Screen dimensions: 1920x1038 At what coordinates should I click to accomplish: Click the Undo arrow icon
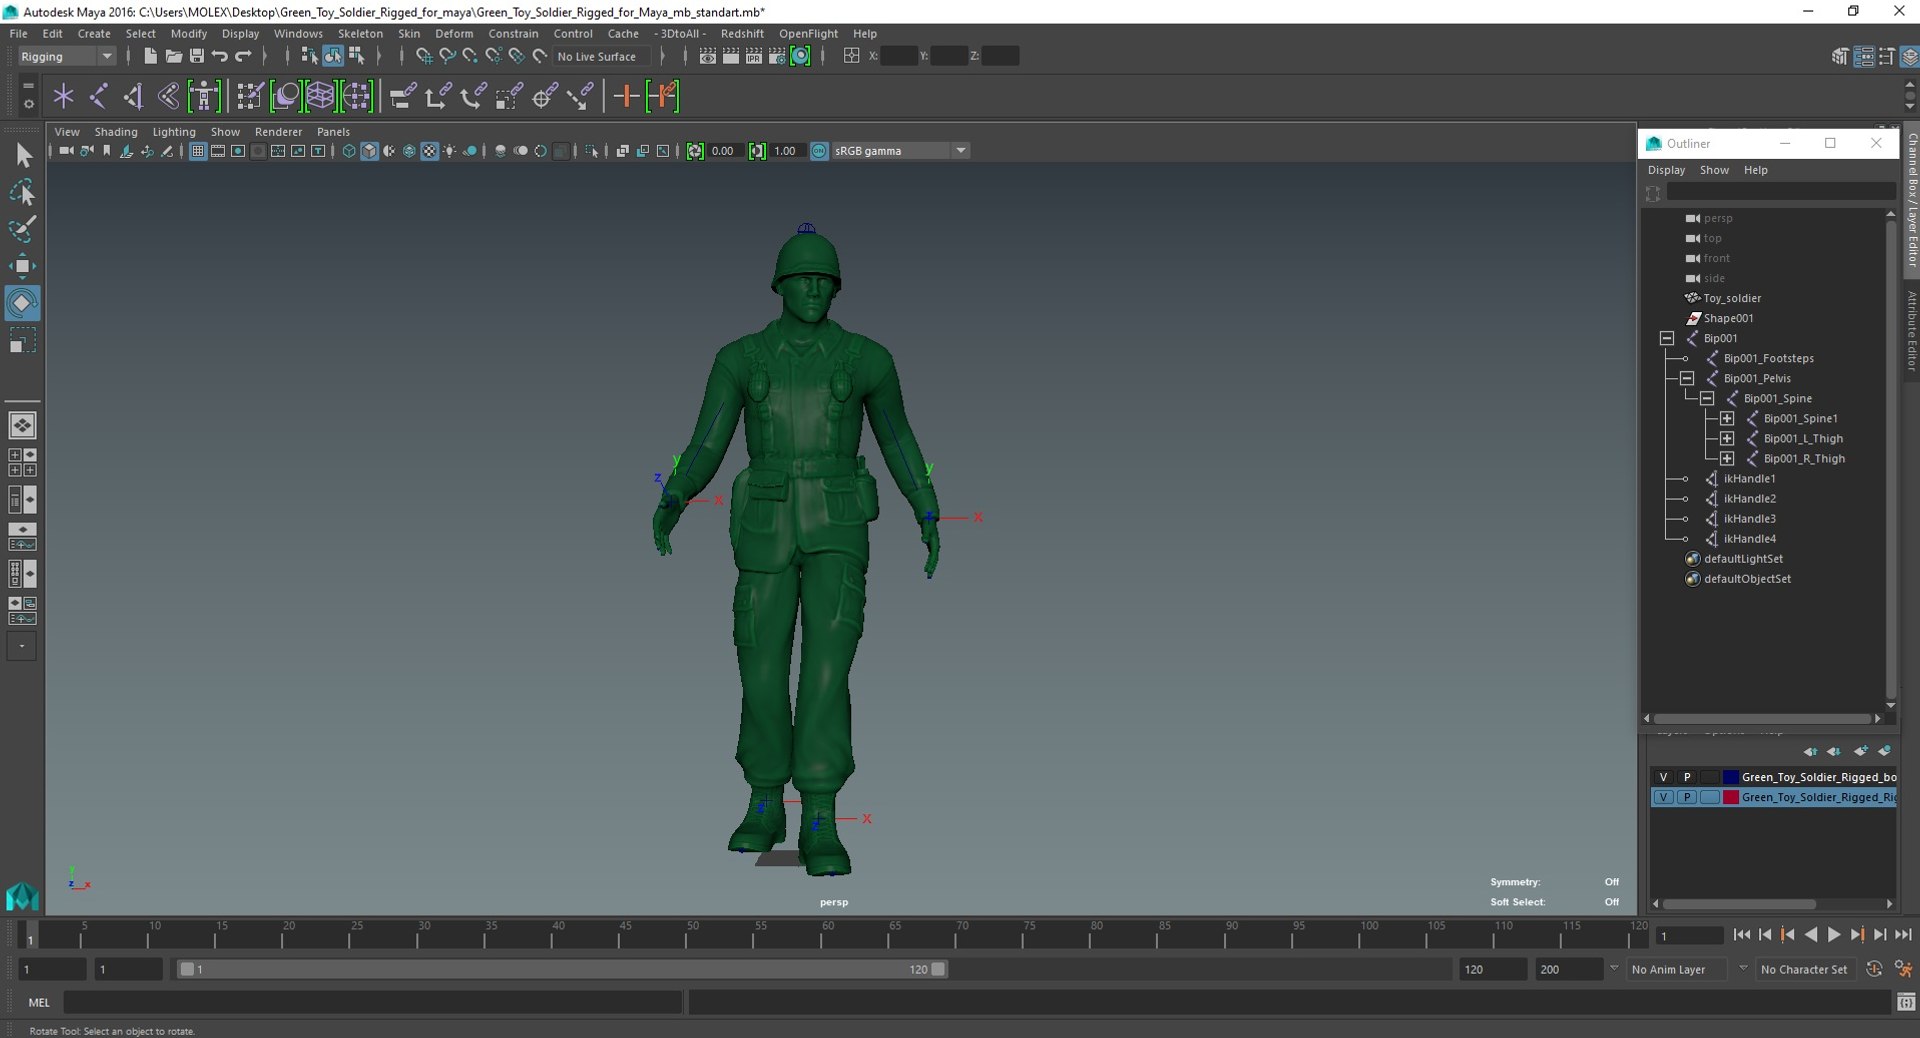tap(220, 56)
